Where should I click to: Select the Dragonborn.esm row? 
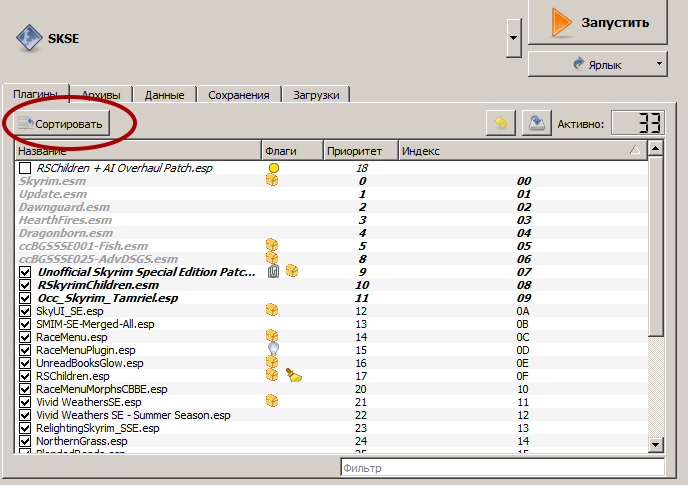pyautogui.click(x=331, y=233)
